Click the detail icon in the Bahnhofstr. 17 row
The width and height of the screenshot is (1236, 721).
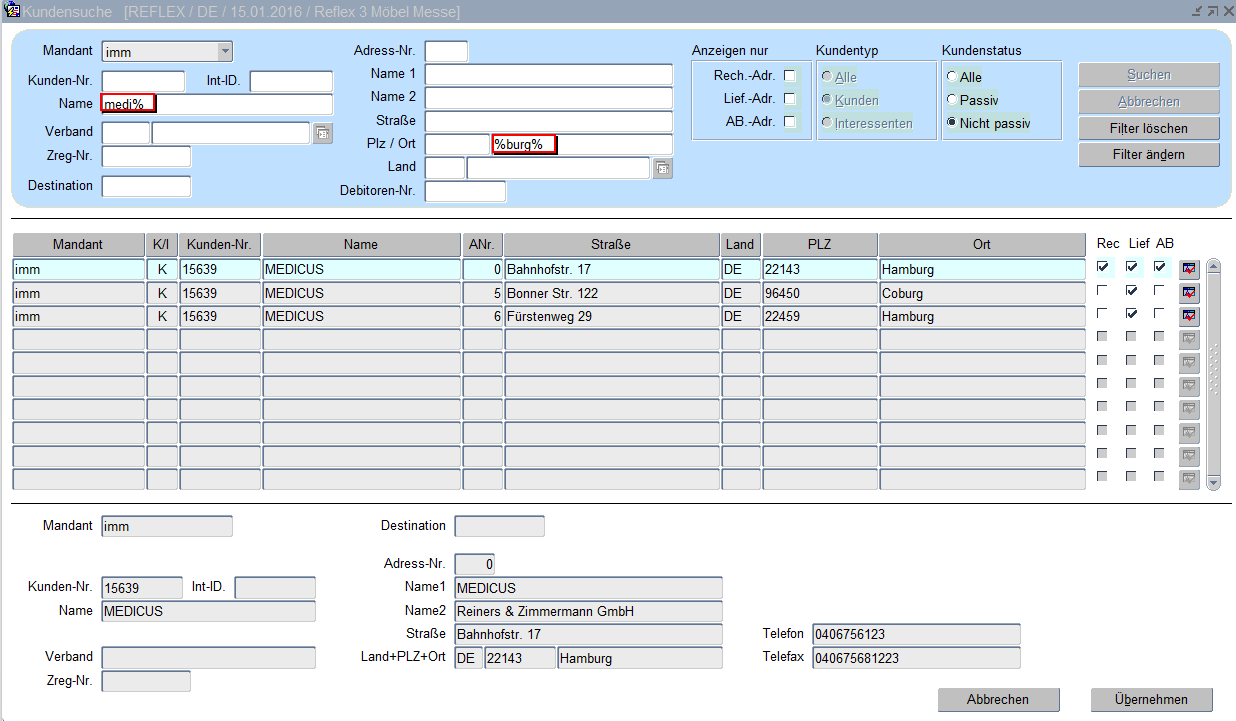coord(1188,269)
